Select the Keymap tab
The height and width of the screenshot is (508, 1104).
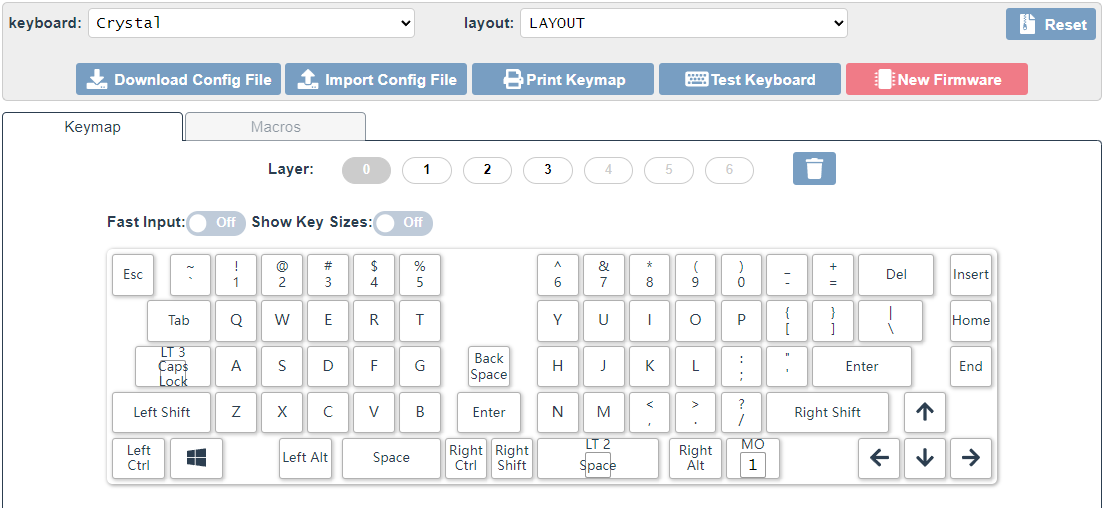click(x=93, y=127)
